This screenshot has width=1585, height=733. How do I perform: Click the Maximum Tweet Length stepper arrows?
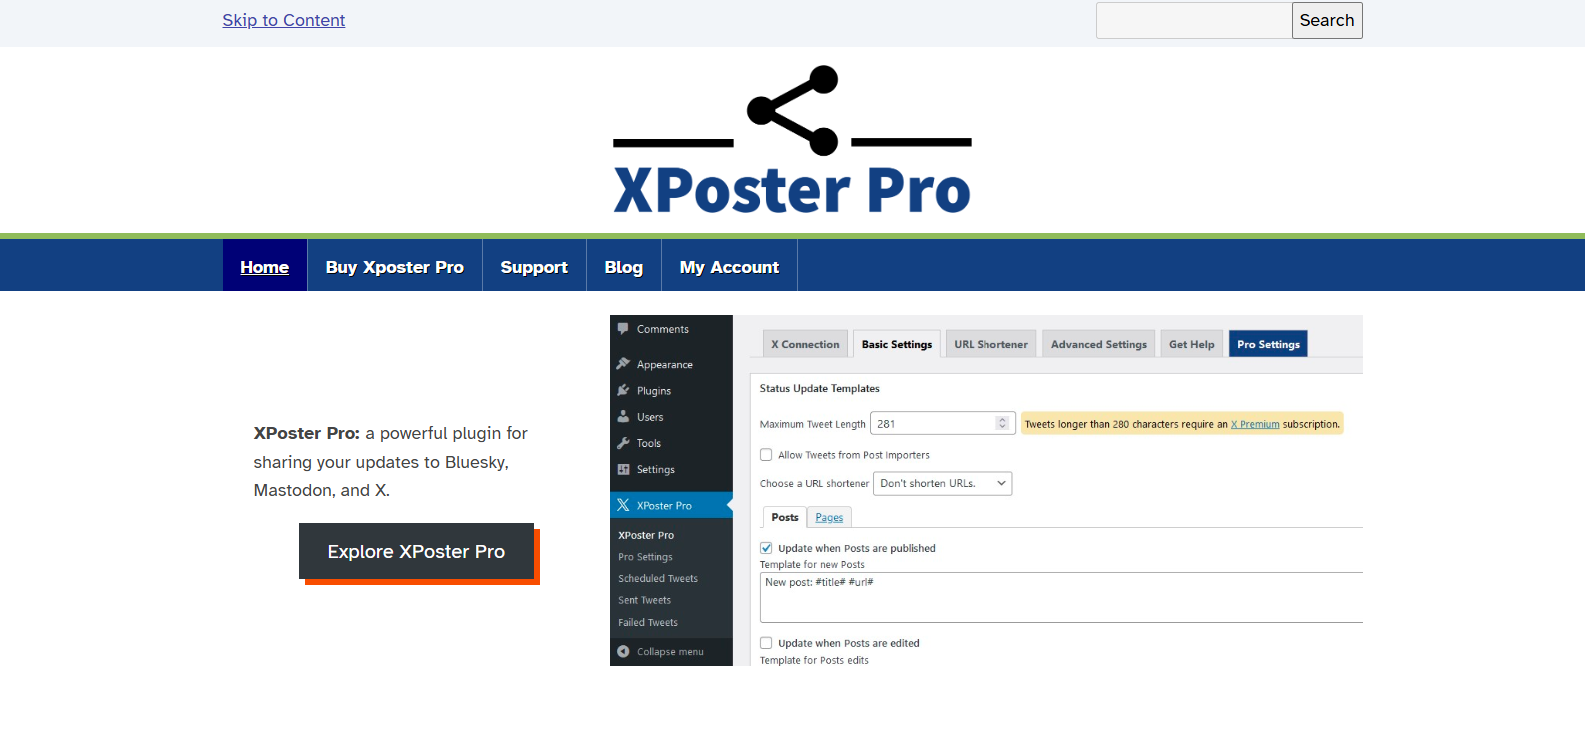[x=1002, y=423]
